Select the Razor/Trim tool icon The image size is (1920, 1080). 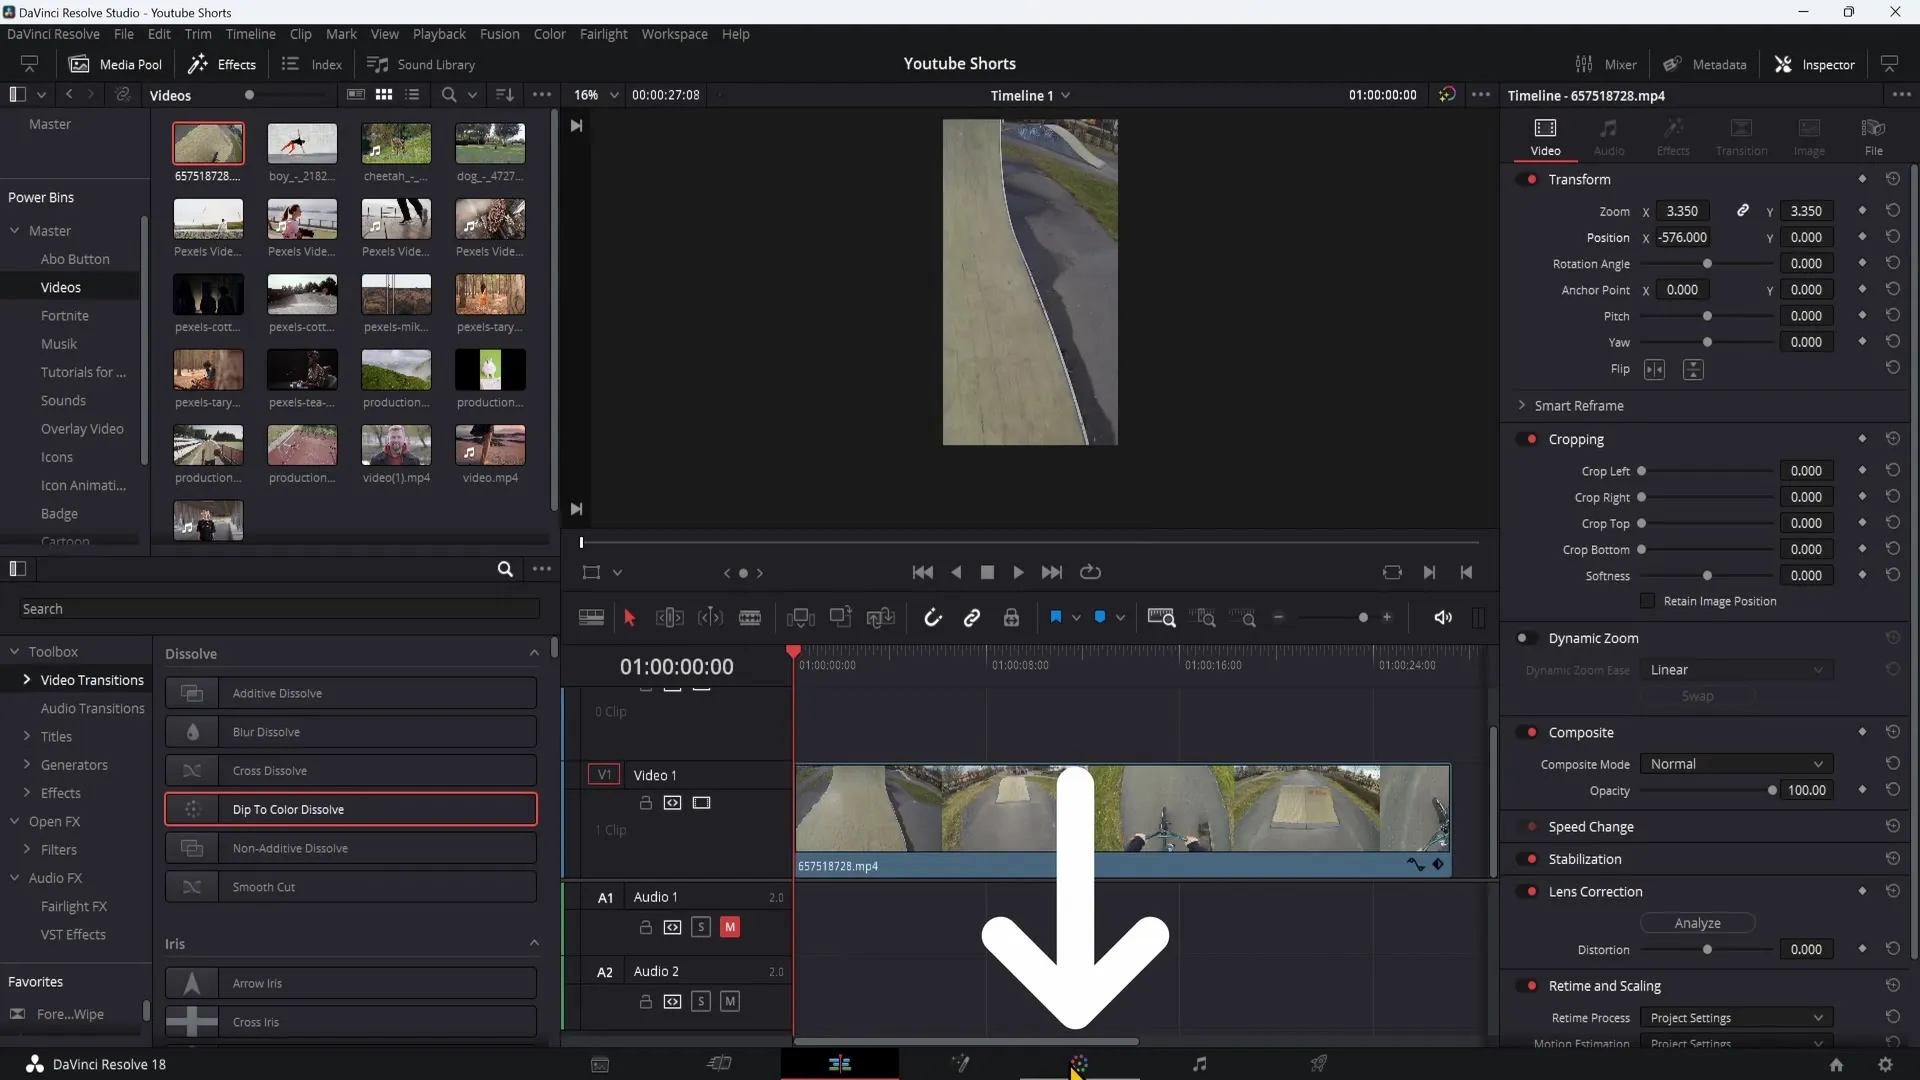[750, 618]
